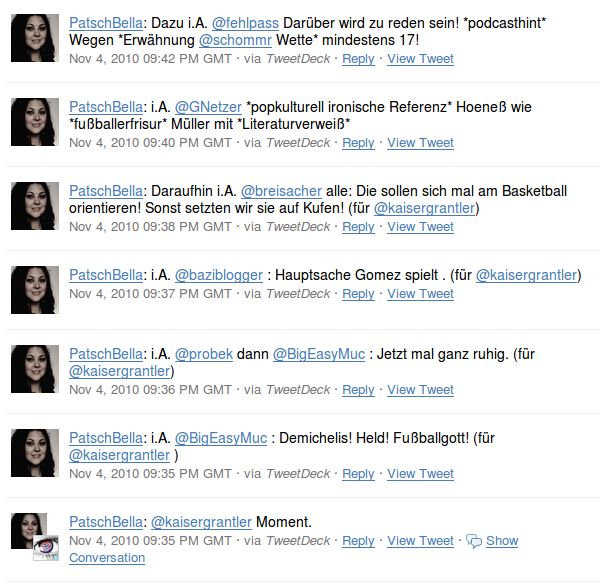The height and width of the screenshot is (585, 606).
Task: Reply to the Demichelis Fußballgott tweet
Action: 358,473
